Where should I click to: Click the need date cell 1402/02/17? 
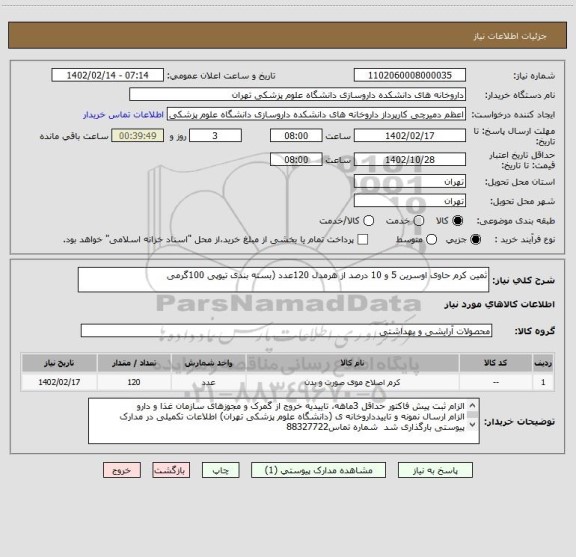(x=59, y=382)
